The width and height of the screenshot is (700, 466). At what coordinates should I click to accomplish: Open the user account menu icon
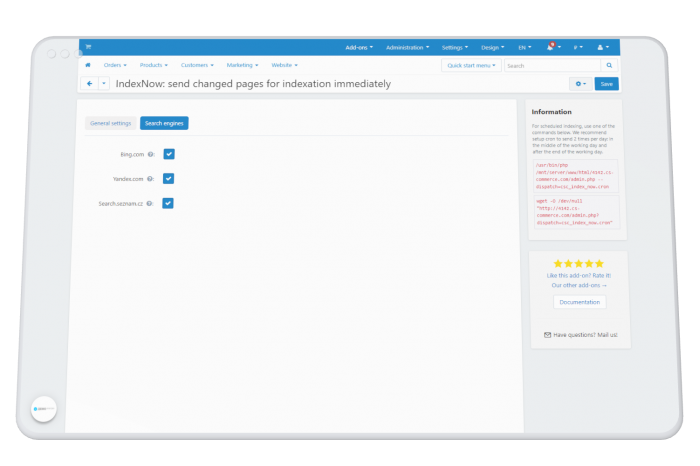click(x=603, y=47)
